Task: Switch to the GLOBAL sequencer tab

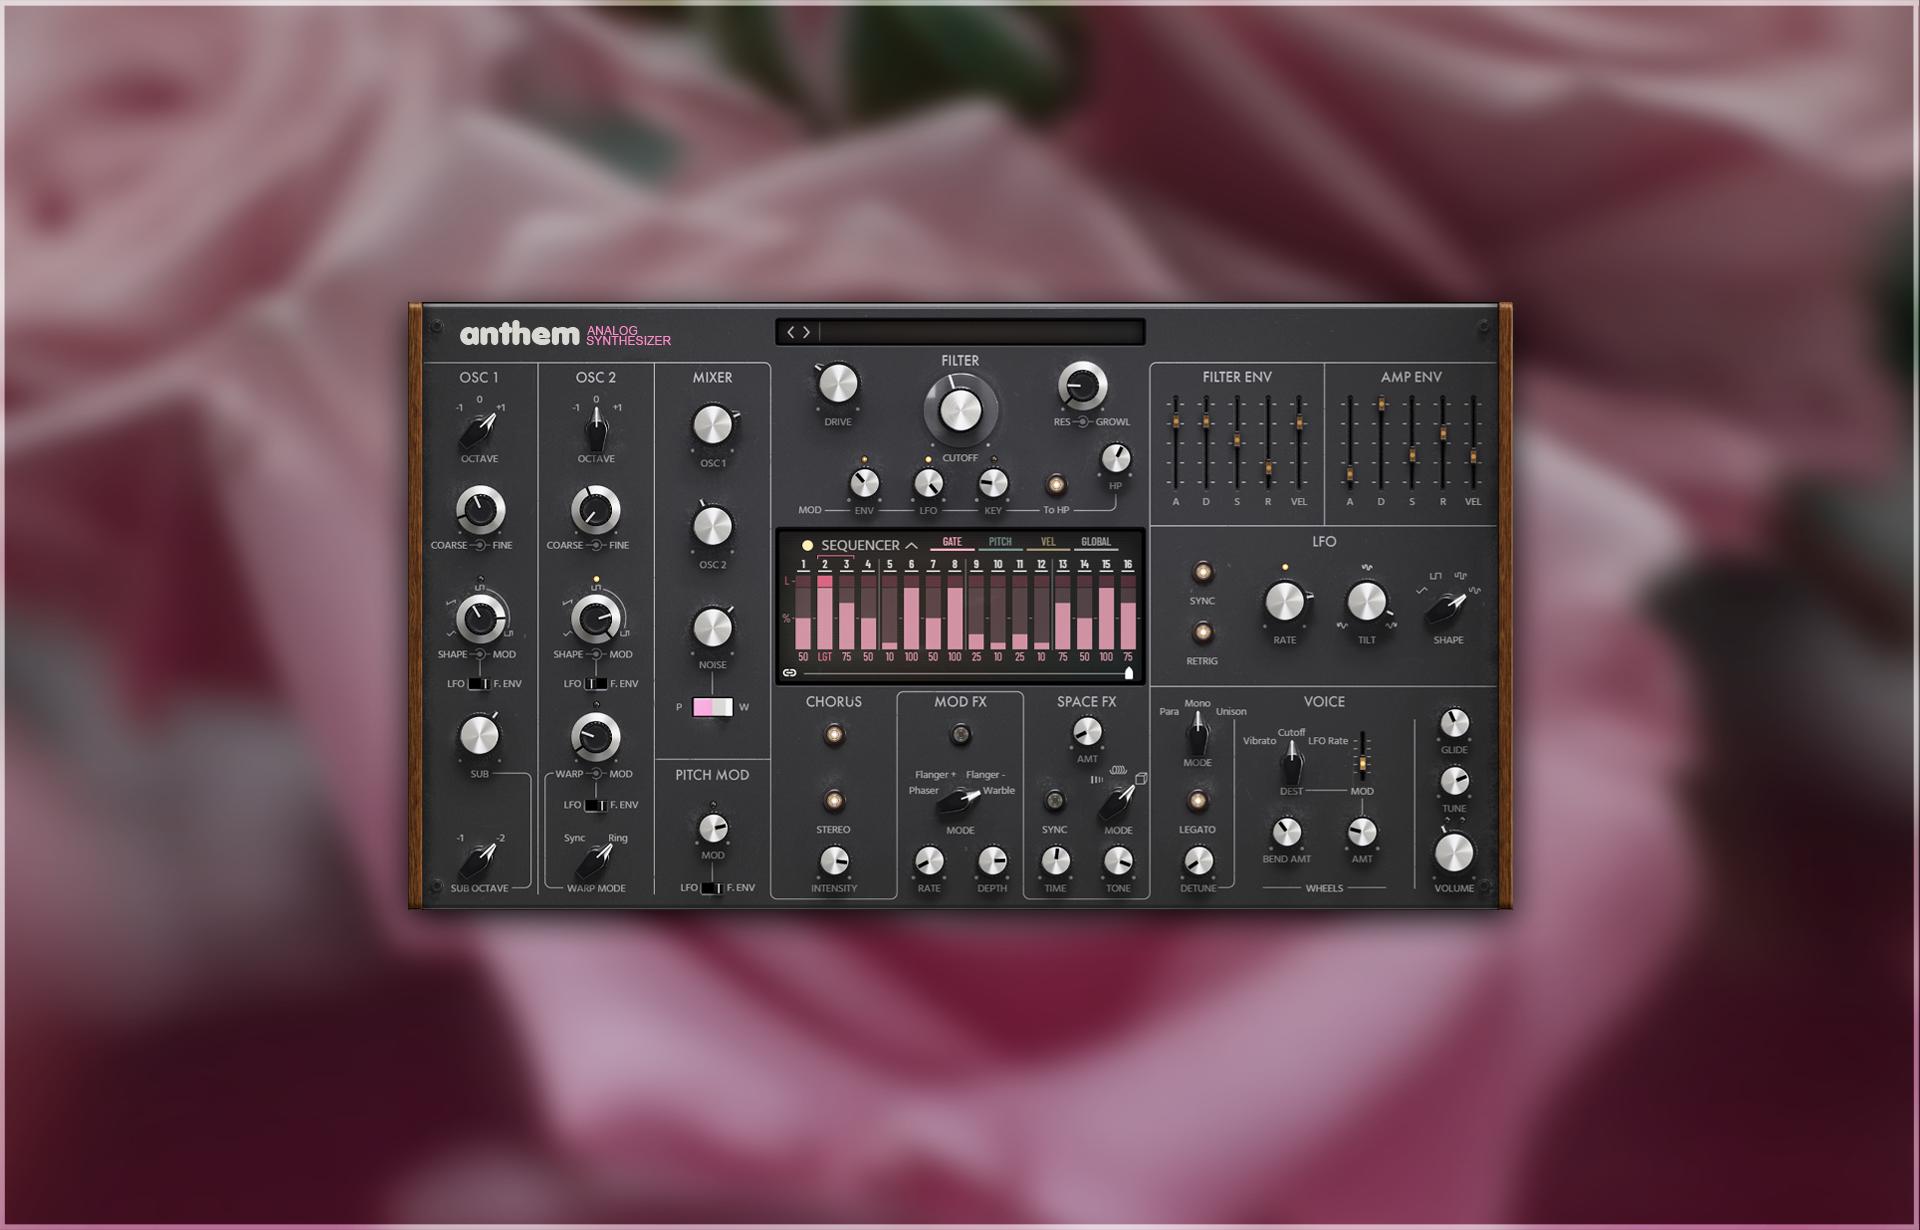Action: (1096, 542)
